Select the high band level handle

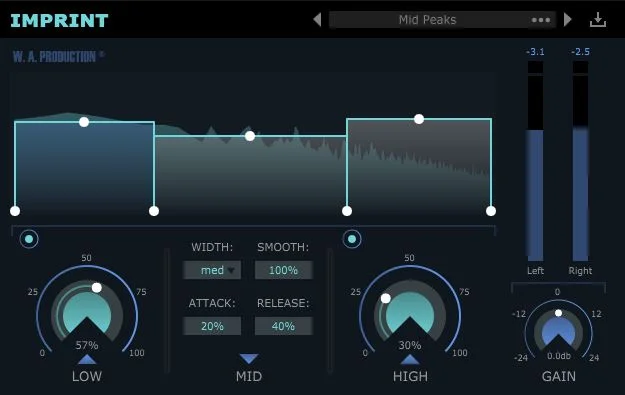pyautogui.click(x=419, y=119)
